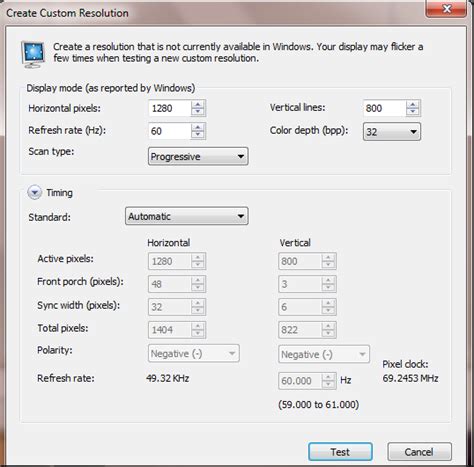Increase Vertical lines with up arrow
Viewport: 474px width, 467px height.
click(413, 104)
